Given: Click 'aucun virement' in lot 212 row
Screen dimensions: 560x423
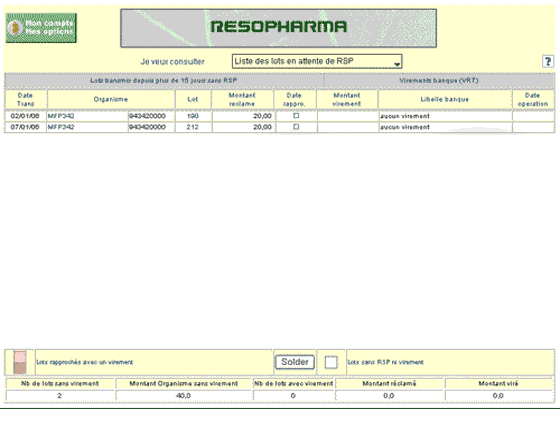Looking at the screenshot, I should coord(405,127).
